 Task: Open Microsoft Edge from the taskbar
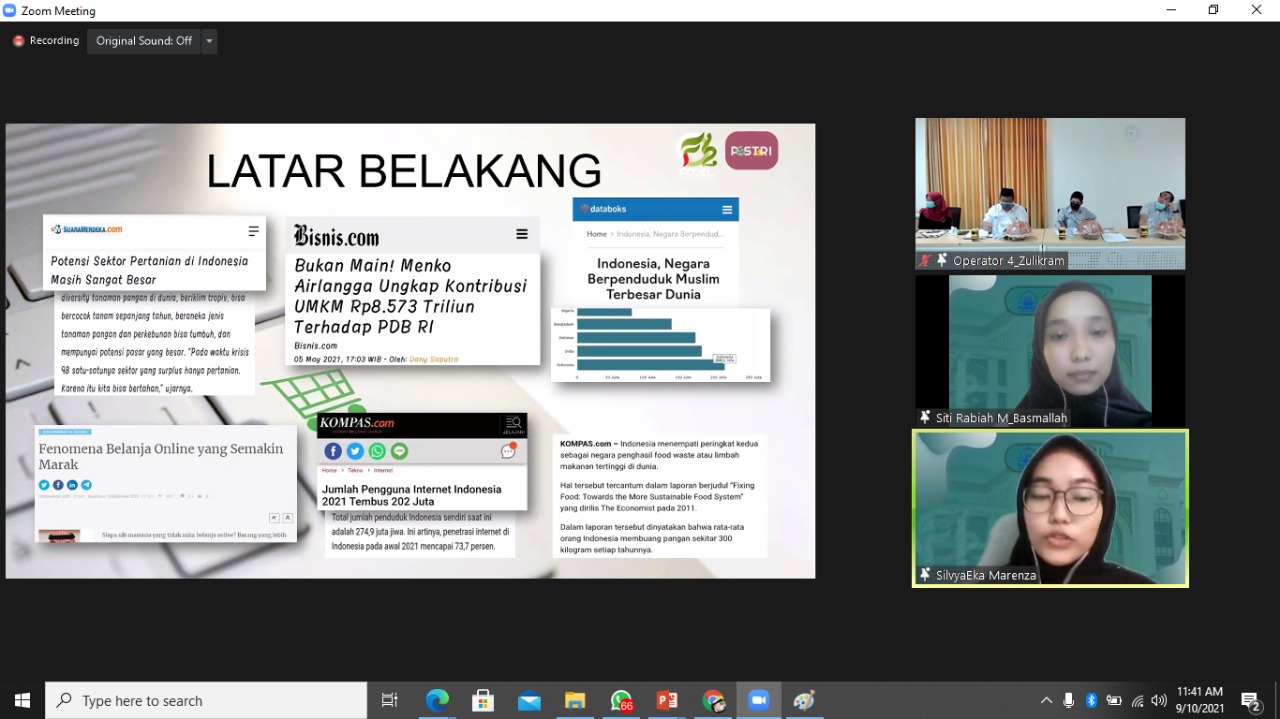pos(437,701)
